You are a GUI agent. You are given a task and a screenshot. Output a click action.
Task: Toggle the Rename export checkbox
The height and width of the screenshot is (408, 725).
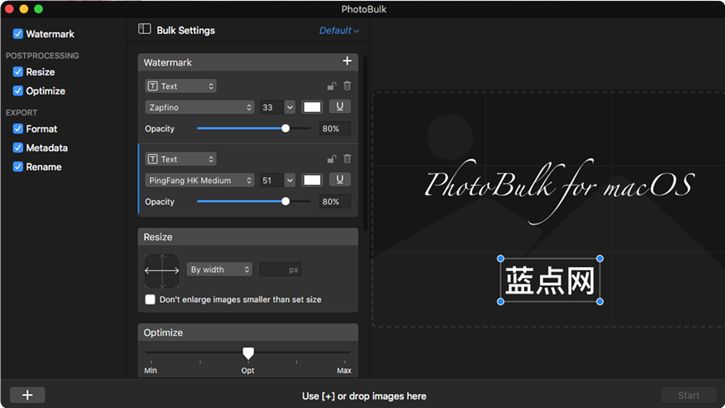(18, 167)
